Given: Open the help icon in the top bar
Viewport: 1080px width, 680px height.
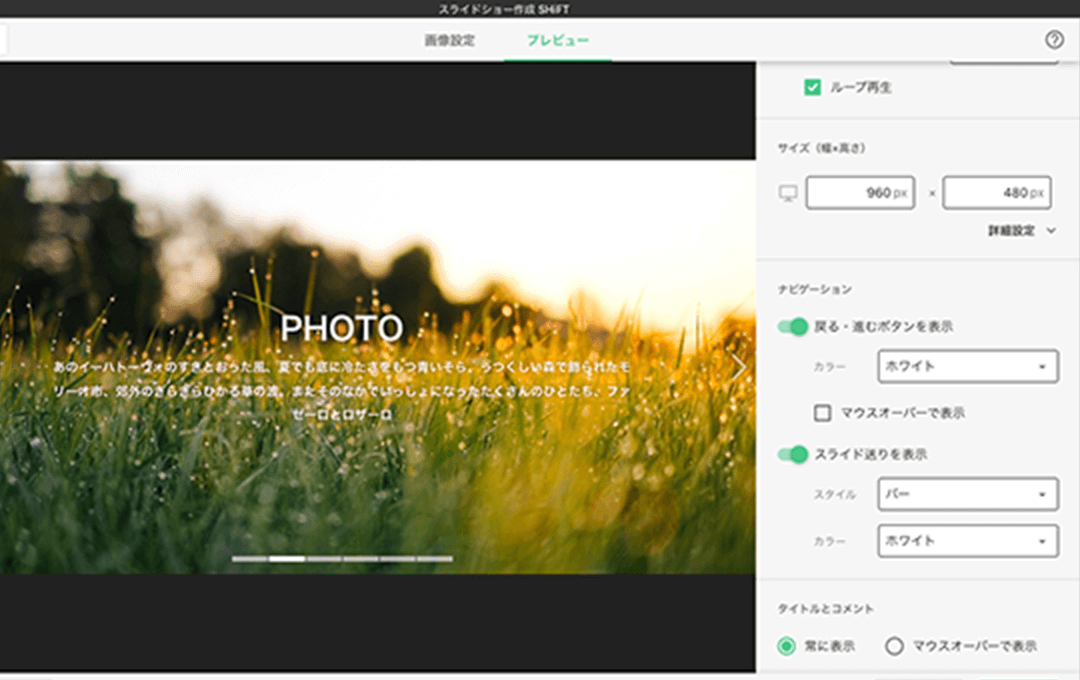Looking at the screenshot, I should point(1054,40).
